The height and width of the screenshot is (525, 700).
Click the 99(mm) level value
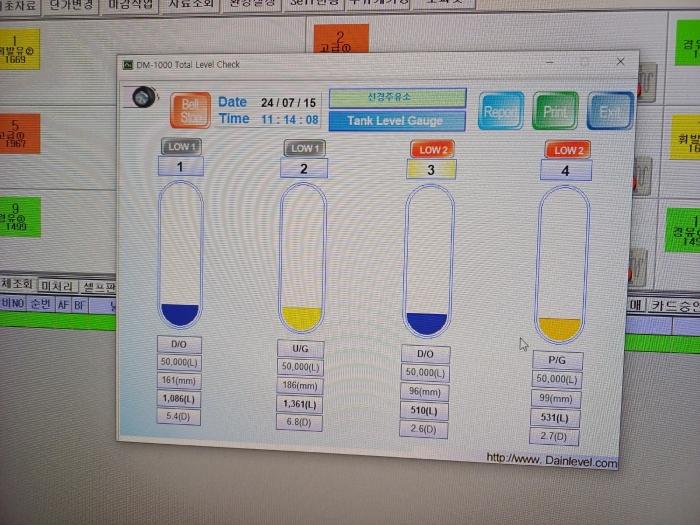pos(556,398)
